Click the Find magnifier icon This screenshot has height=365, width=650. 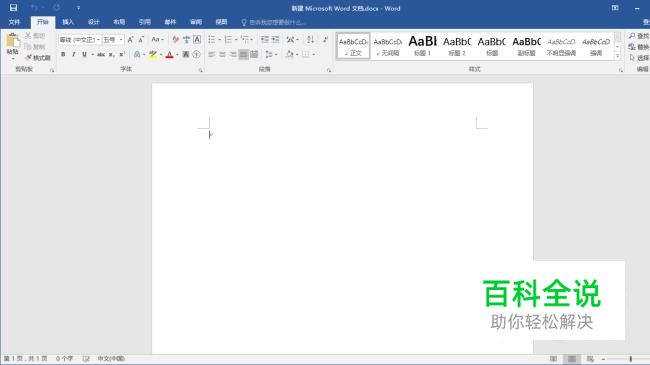tap(632, 36)
